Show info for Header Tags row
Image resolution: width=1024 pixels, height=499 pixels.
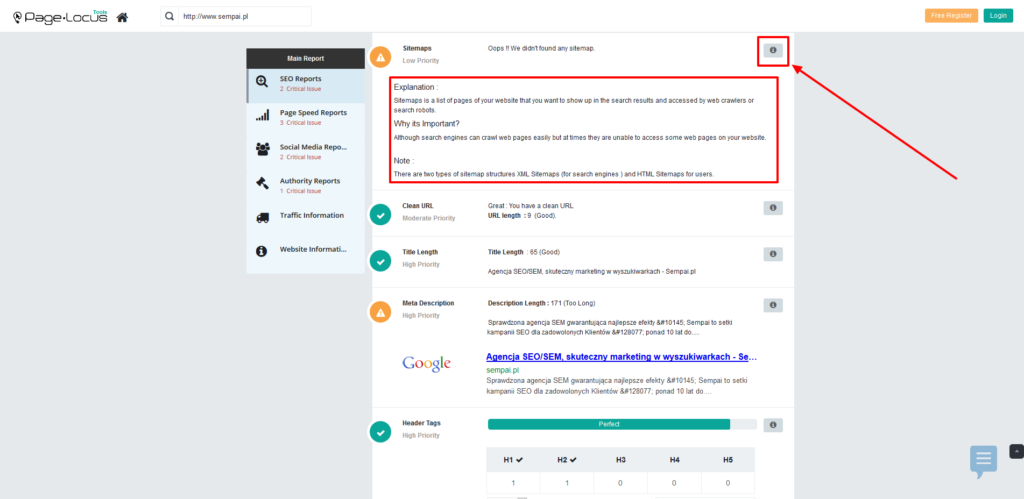tap(773, 425)
